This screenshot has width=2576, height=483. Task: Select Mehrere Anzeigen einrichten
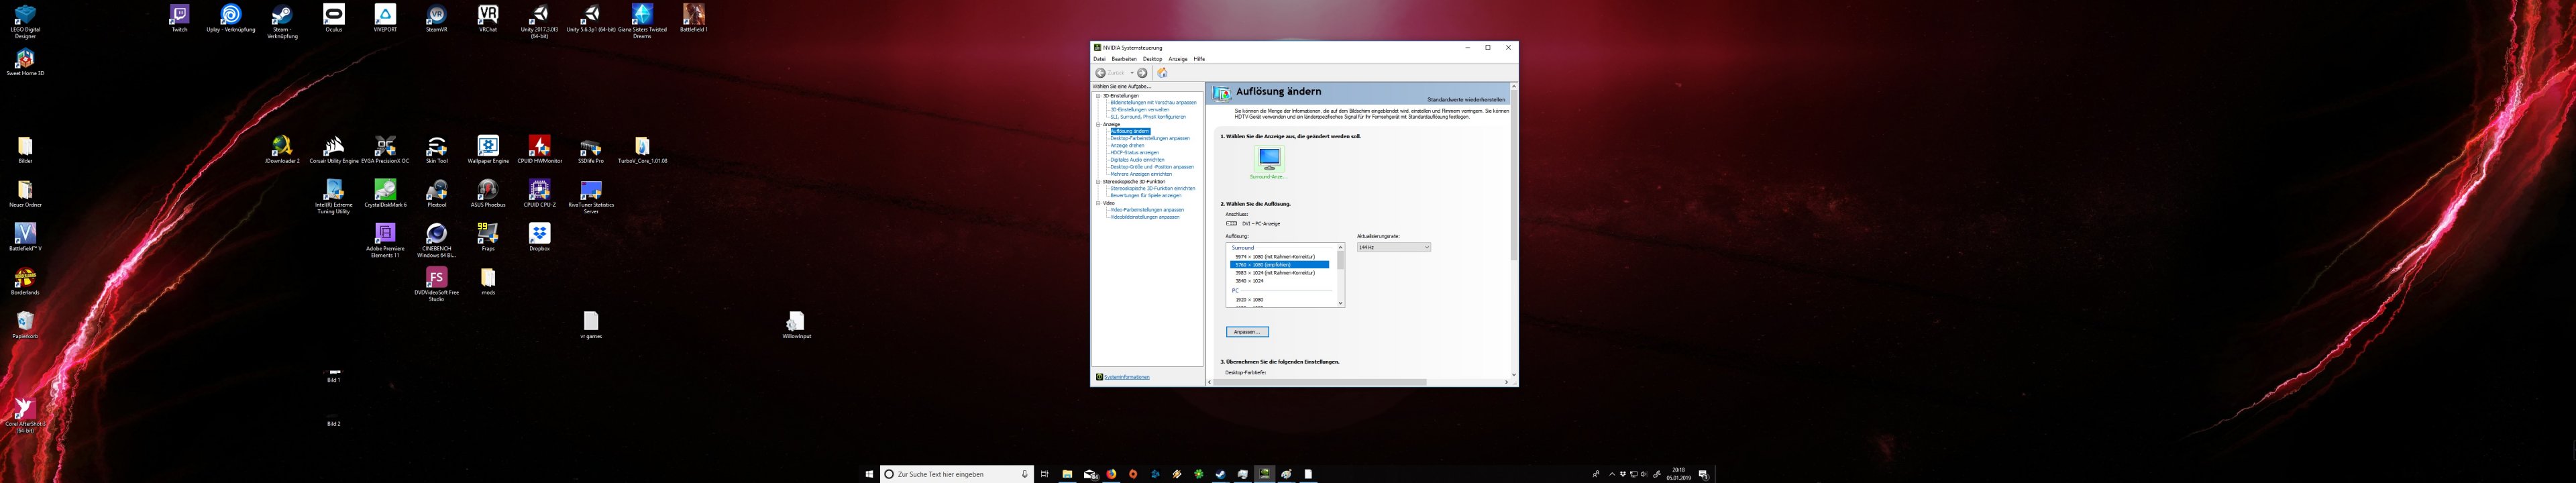click(1141, 174)
